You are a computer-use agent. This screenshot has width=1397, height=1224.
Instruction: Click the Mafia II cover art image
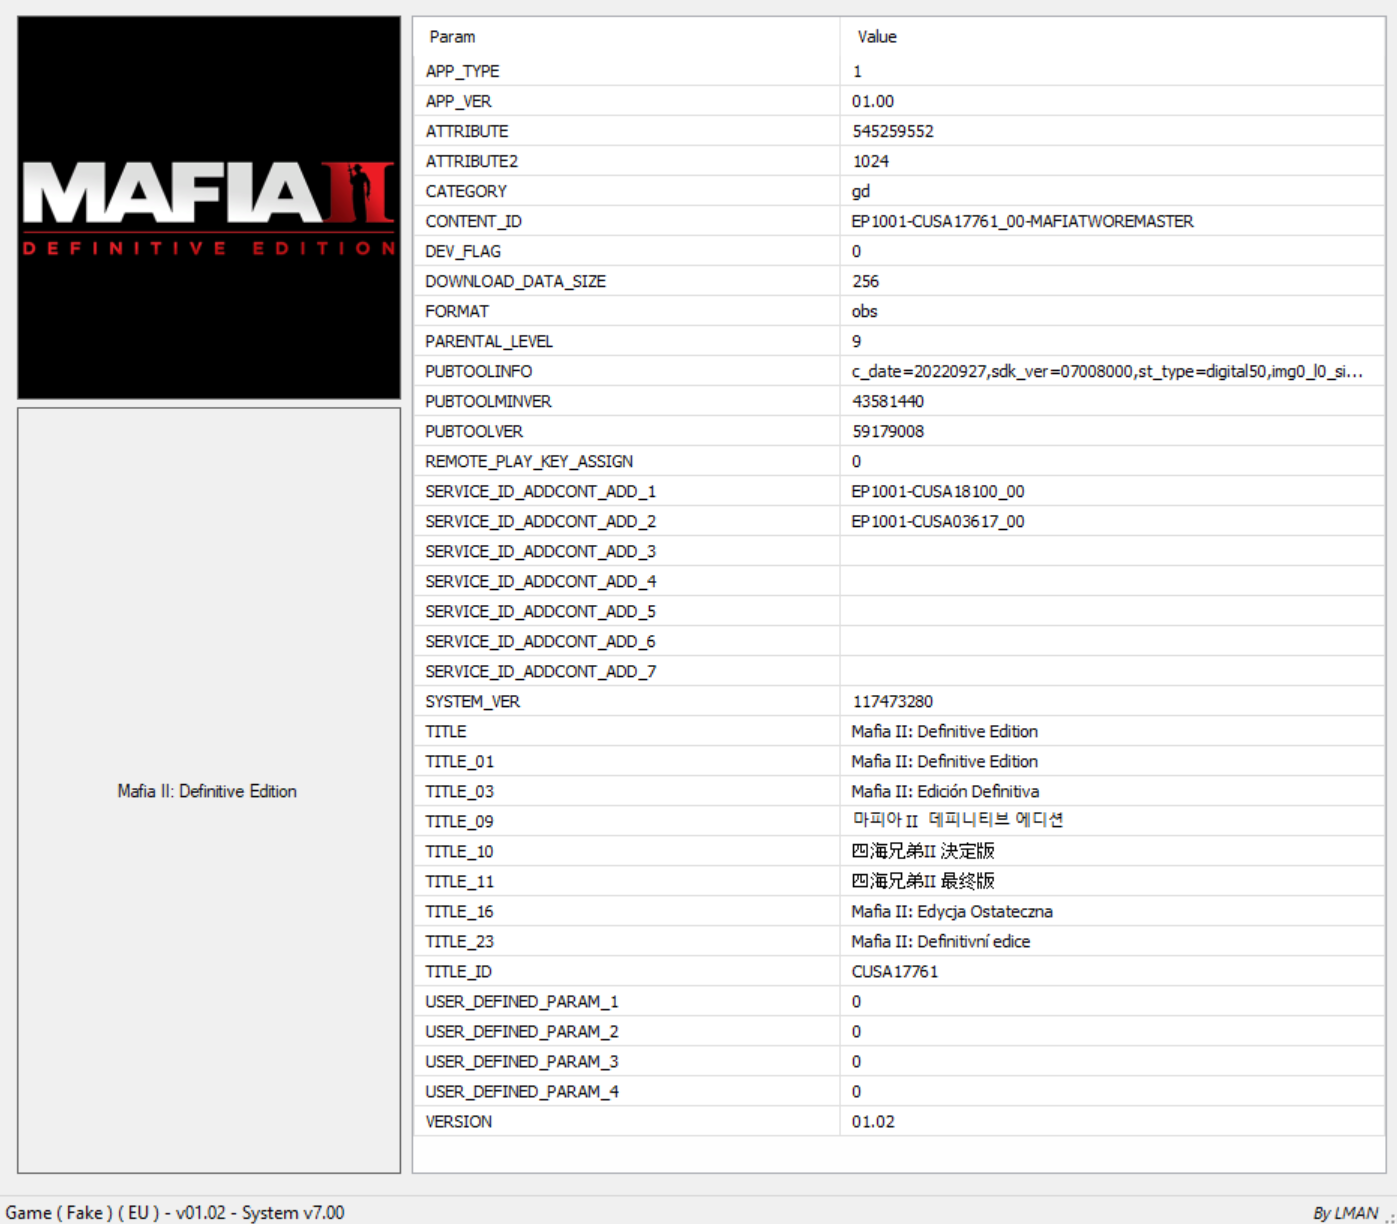(208, 208)
